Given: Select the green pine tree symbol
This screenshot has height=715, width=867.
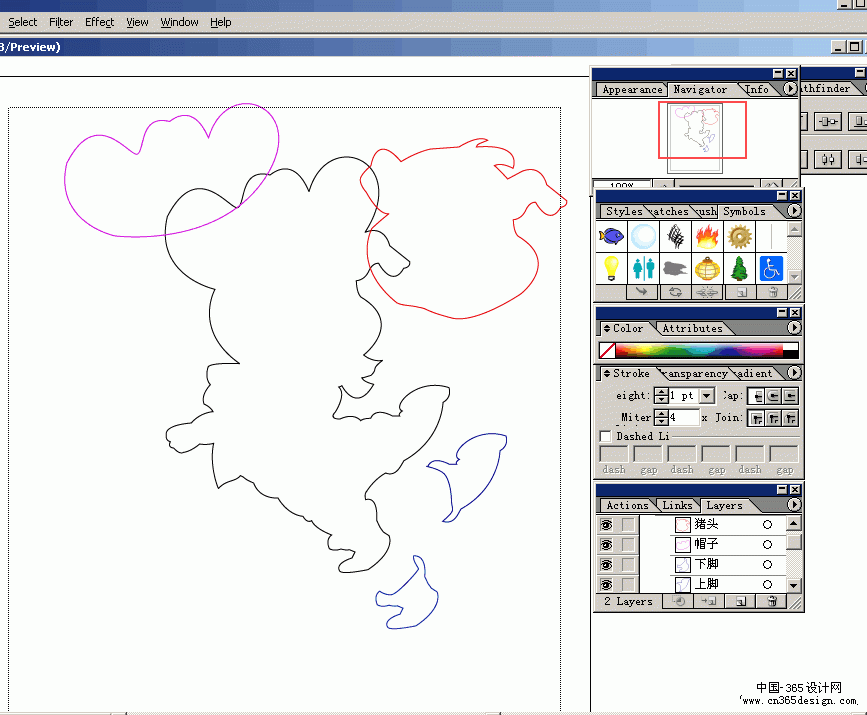Looking at the screenshot, I should coord(739,269).
